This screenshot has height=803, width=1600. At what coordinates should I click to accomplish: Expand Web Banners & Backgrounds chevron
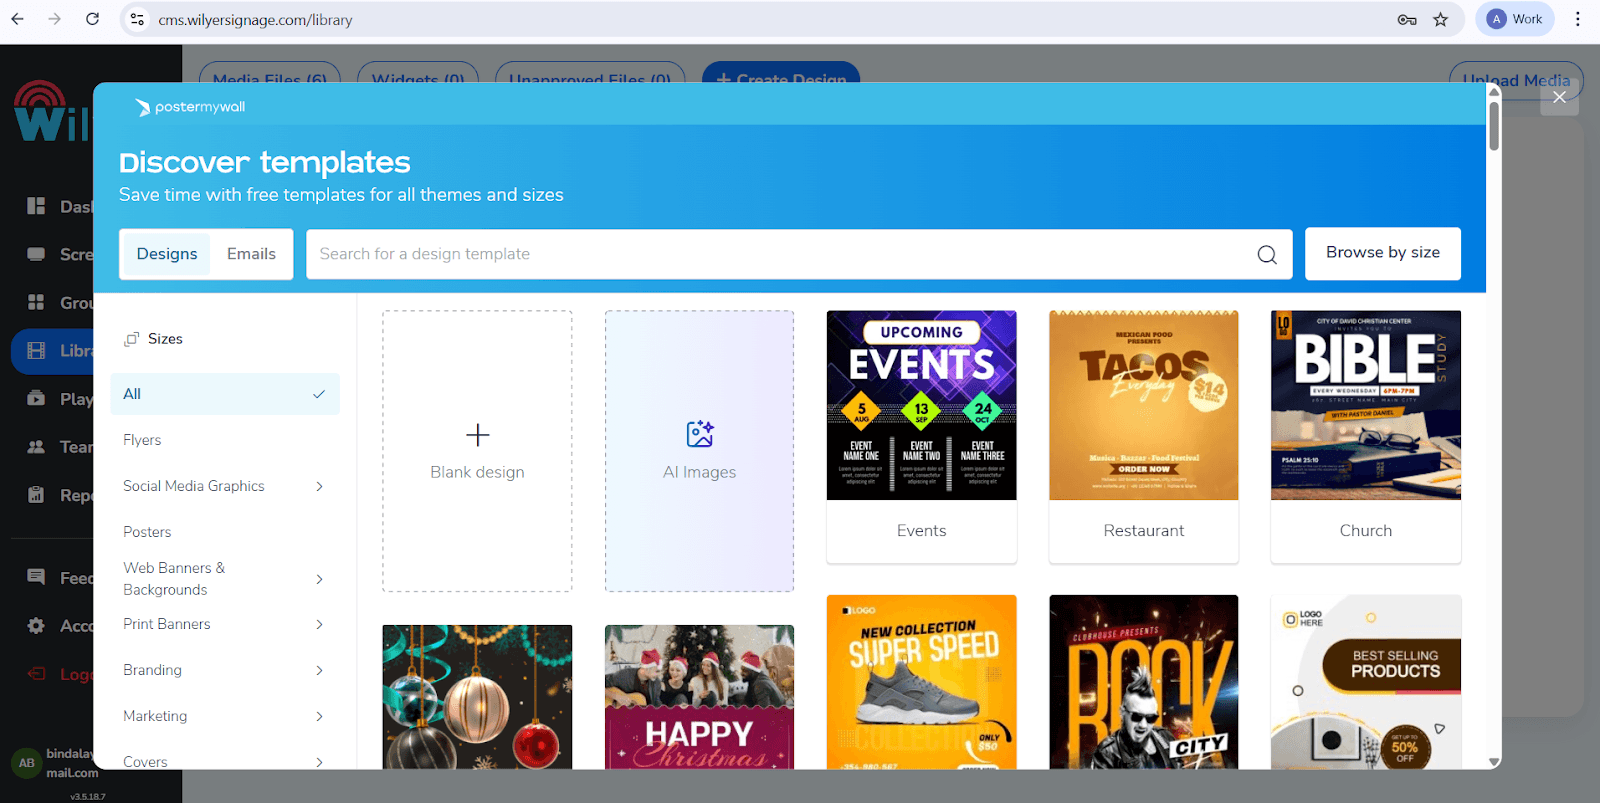319,579
